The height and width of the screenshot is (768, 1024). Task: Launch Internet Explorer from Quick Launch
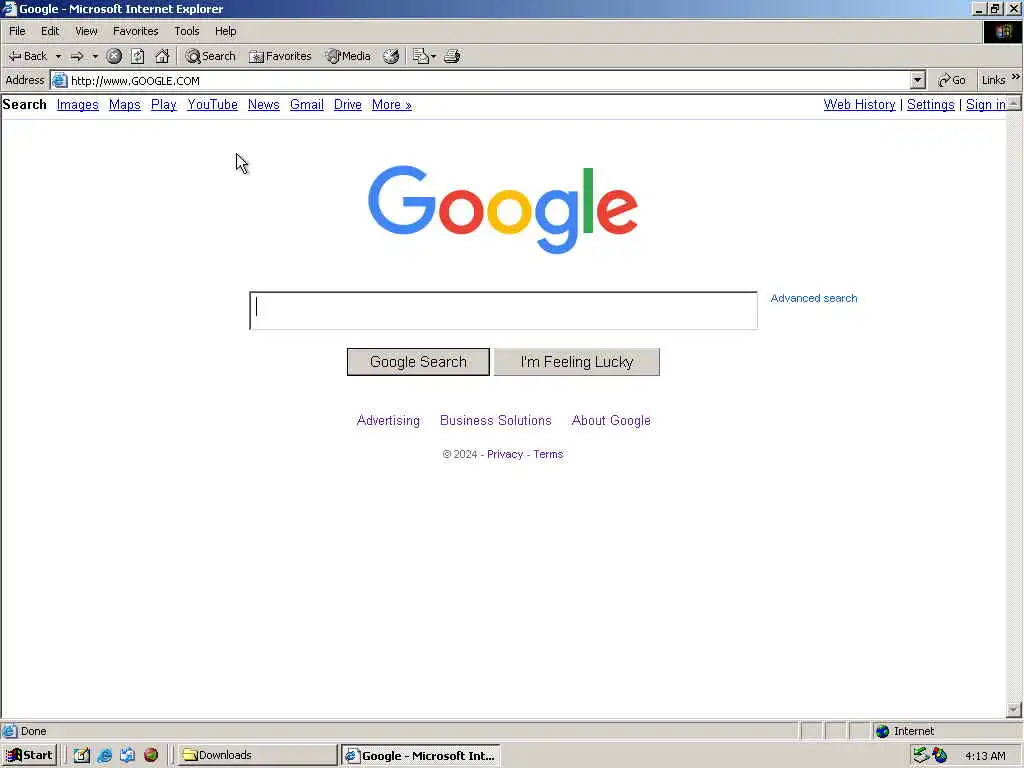104,756
